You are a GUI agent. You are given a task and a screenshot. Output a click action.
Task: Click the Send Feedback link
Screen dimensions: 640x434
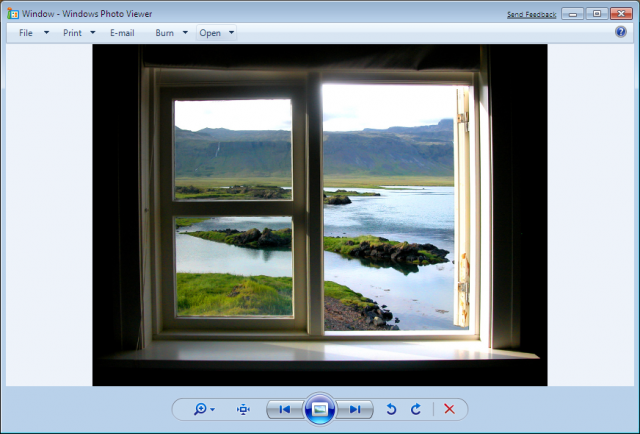[531, 15]
